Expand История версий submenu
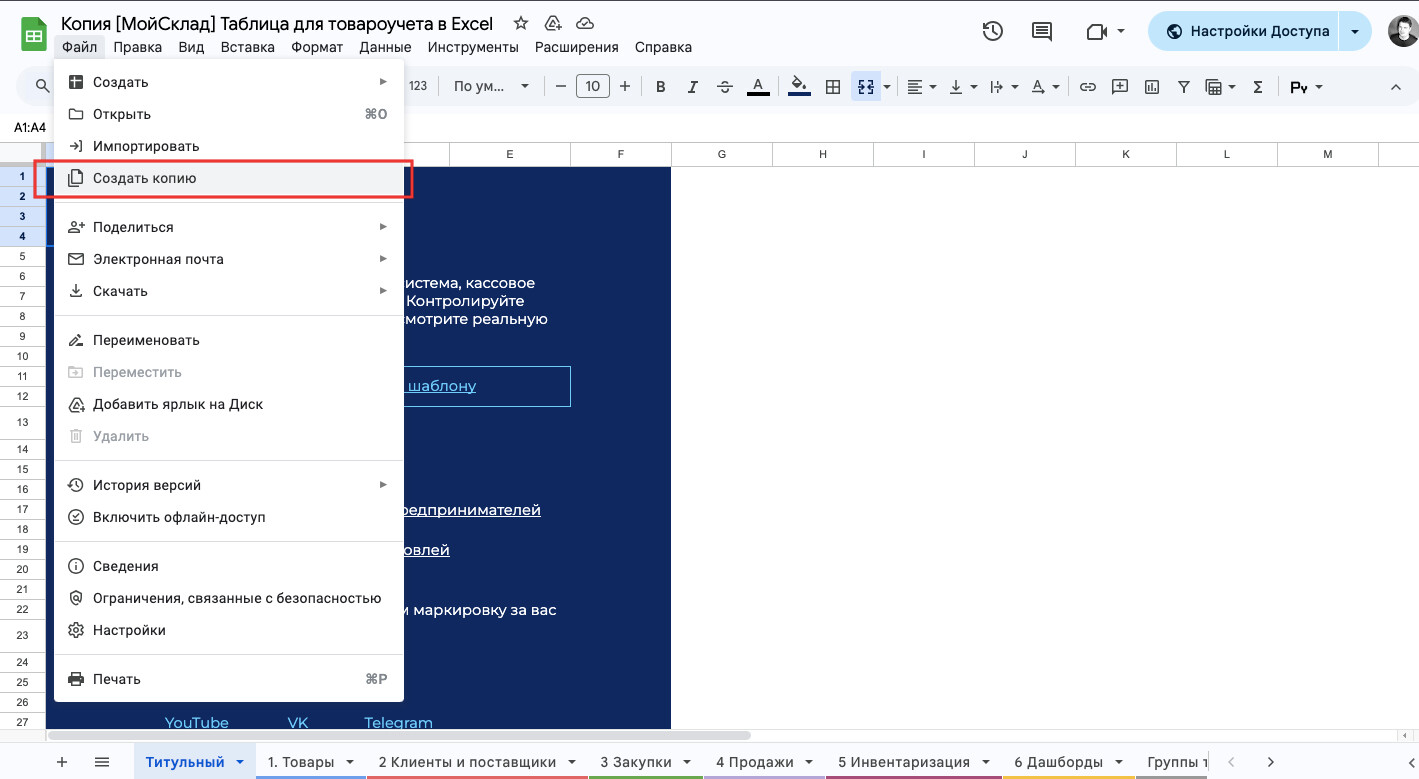1419x779 pixels. [x=228, y=485]
